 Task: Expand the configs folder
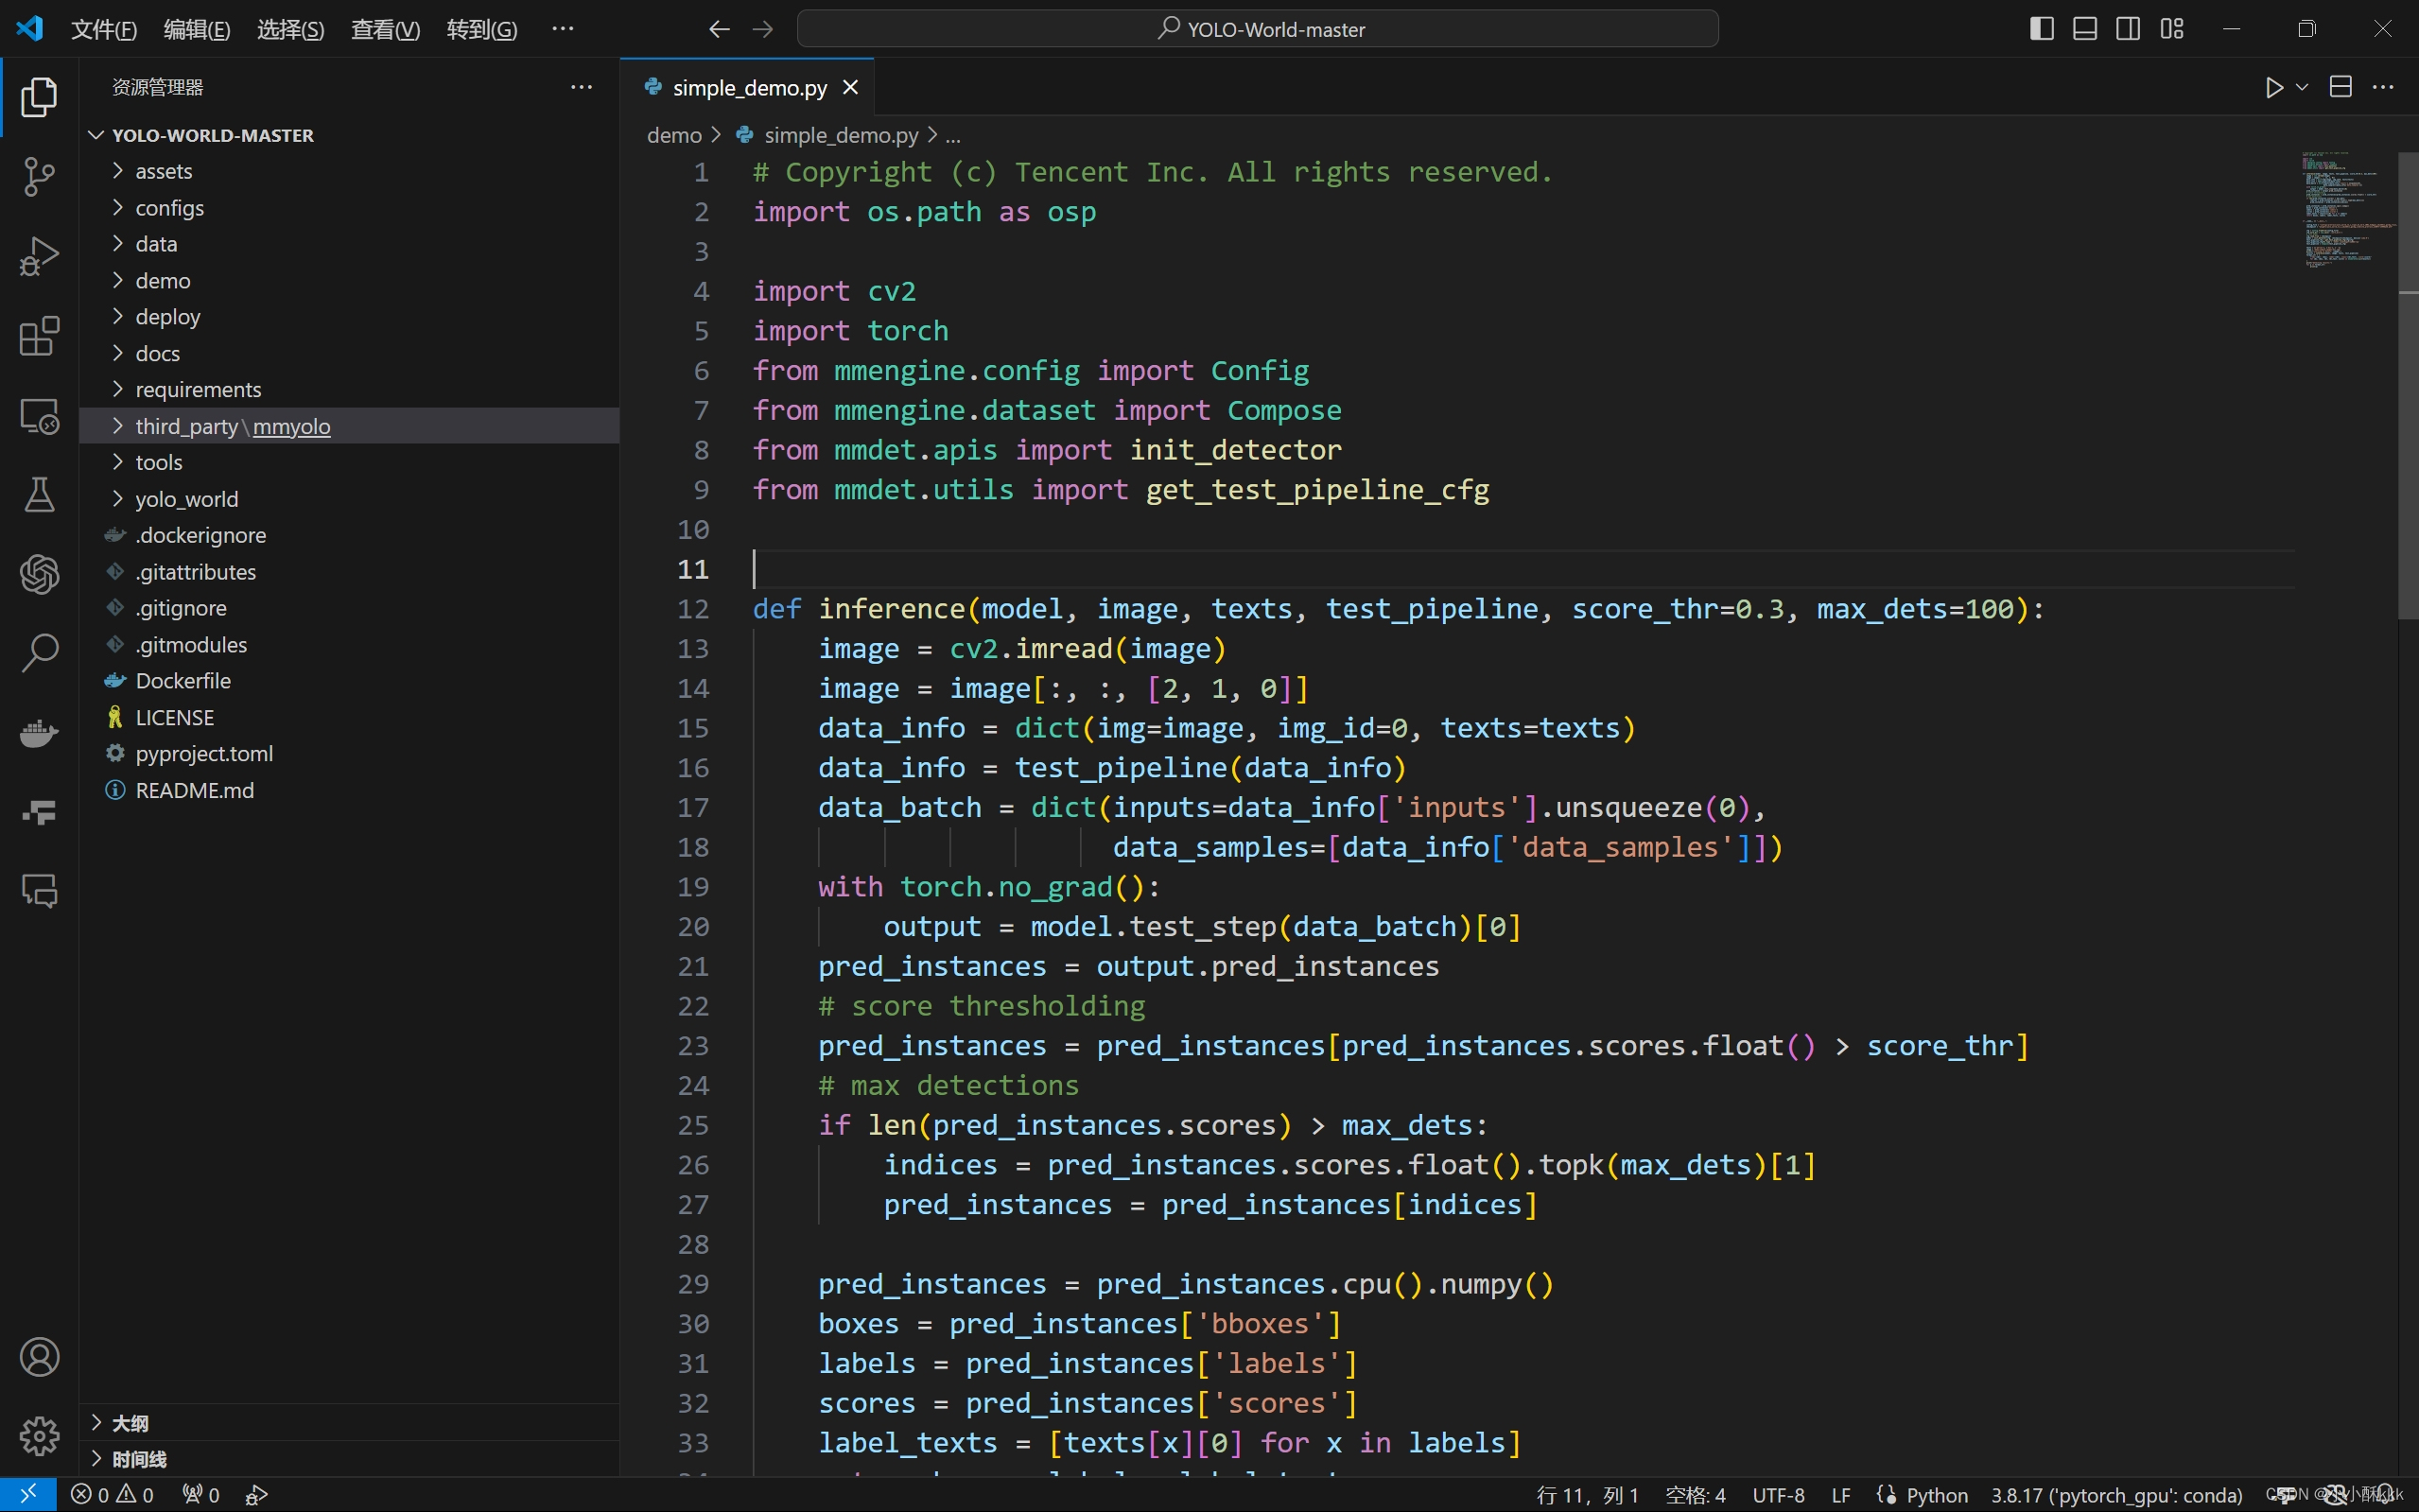[349, 208]
